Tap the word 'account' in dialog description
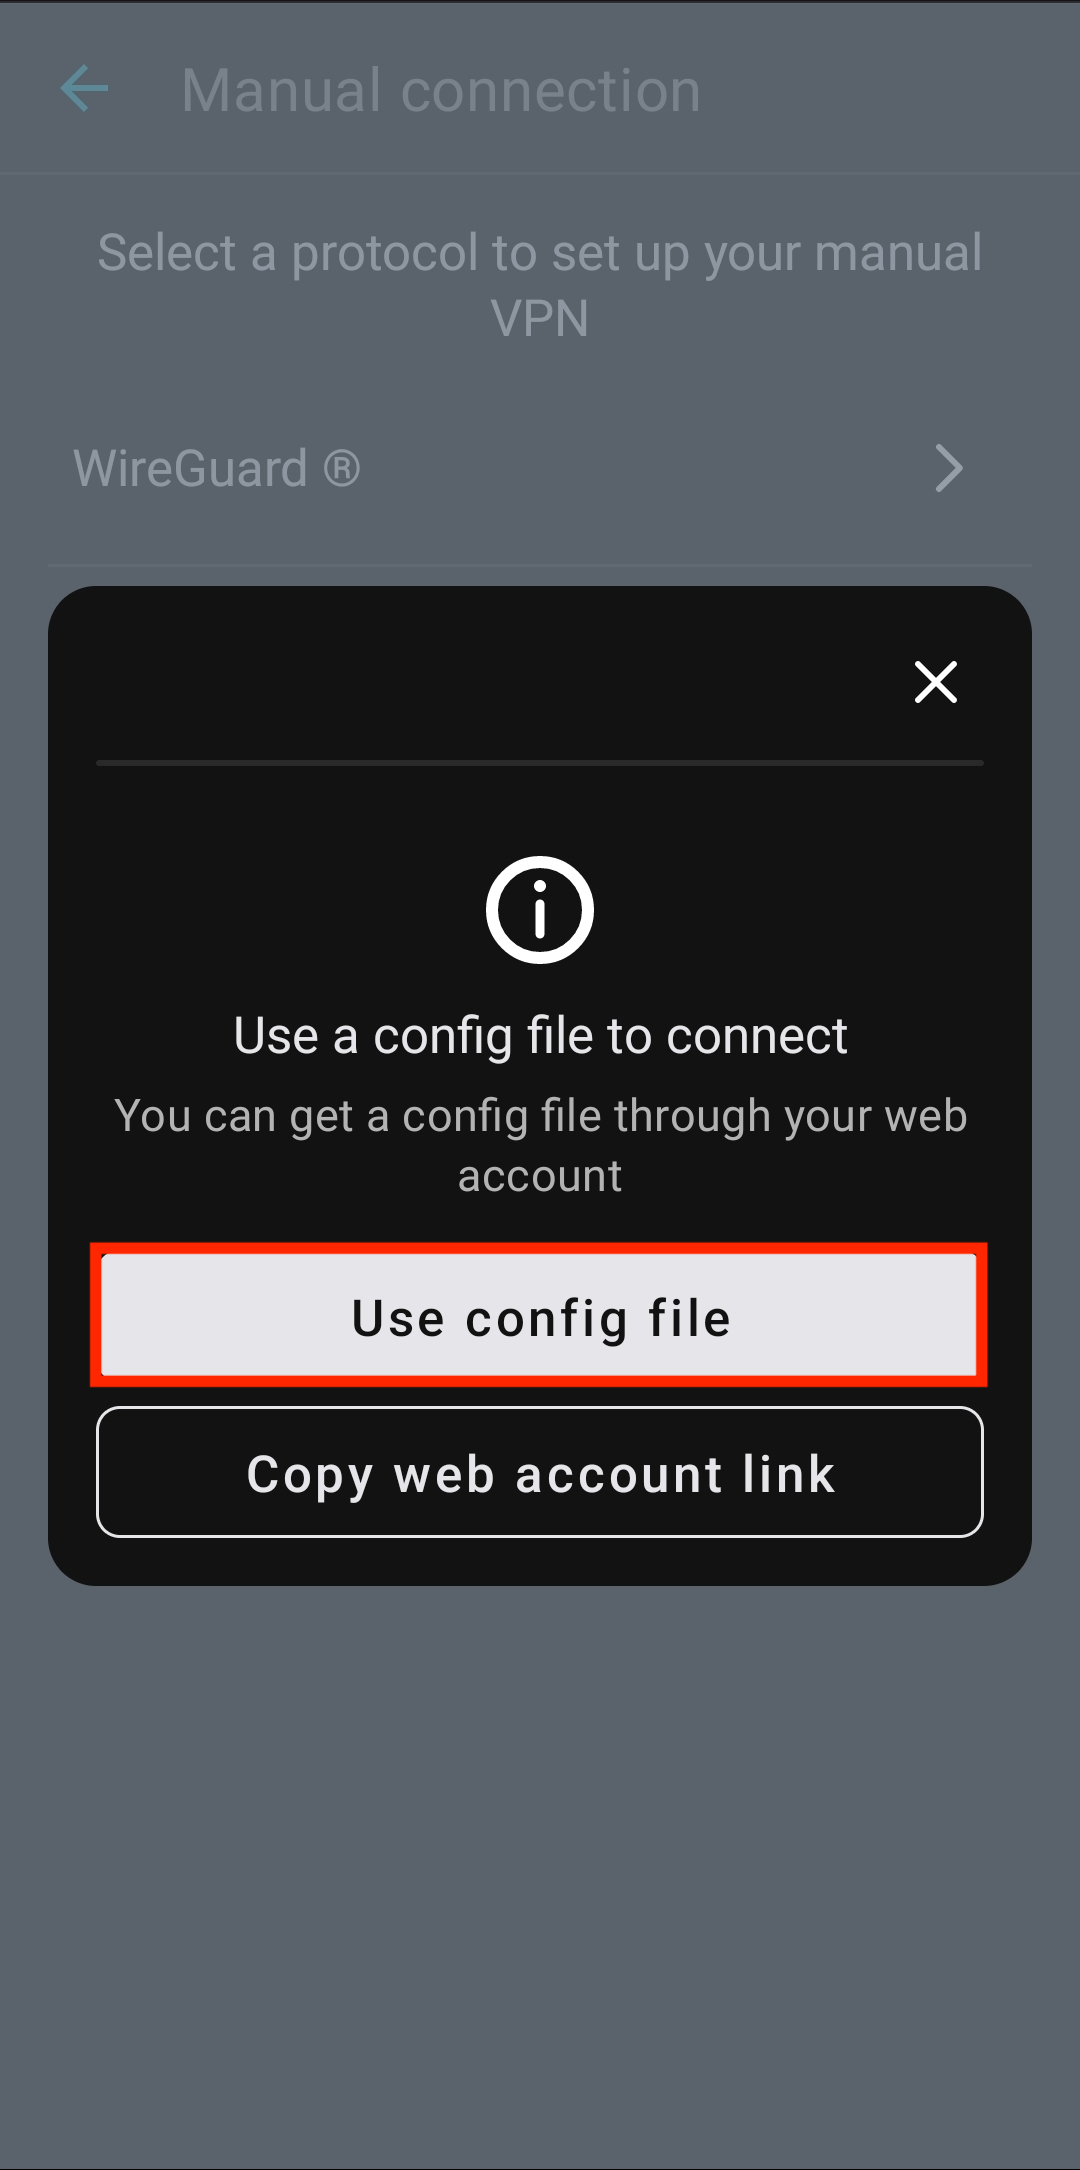Screen dimensions: 1080x2170 pyautogui.click(x=540, y=1176)
